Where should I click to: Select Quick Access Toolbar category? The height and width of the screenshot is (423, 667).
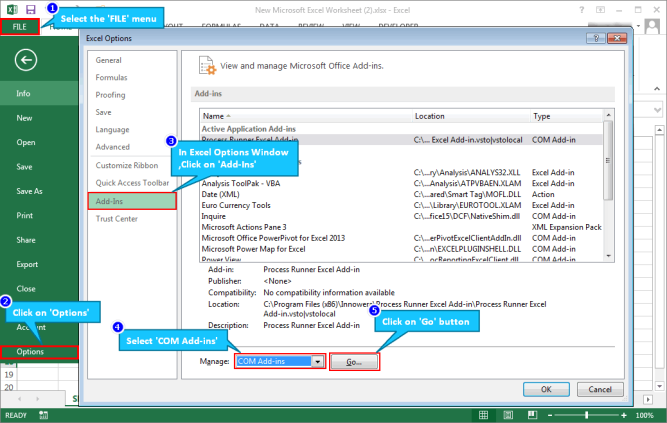pos(132,183)
